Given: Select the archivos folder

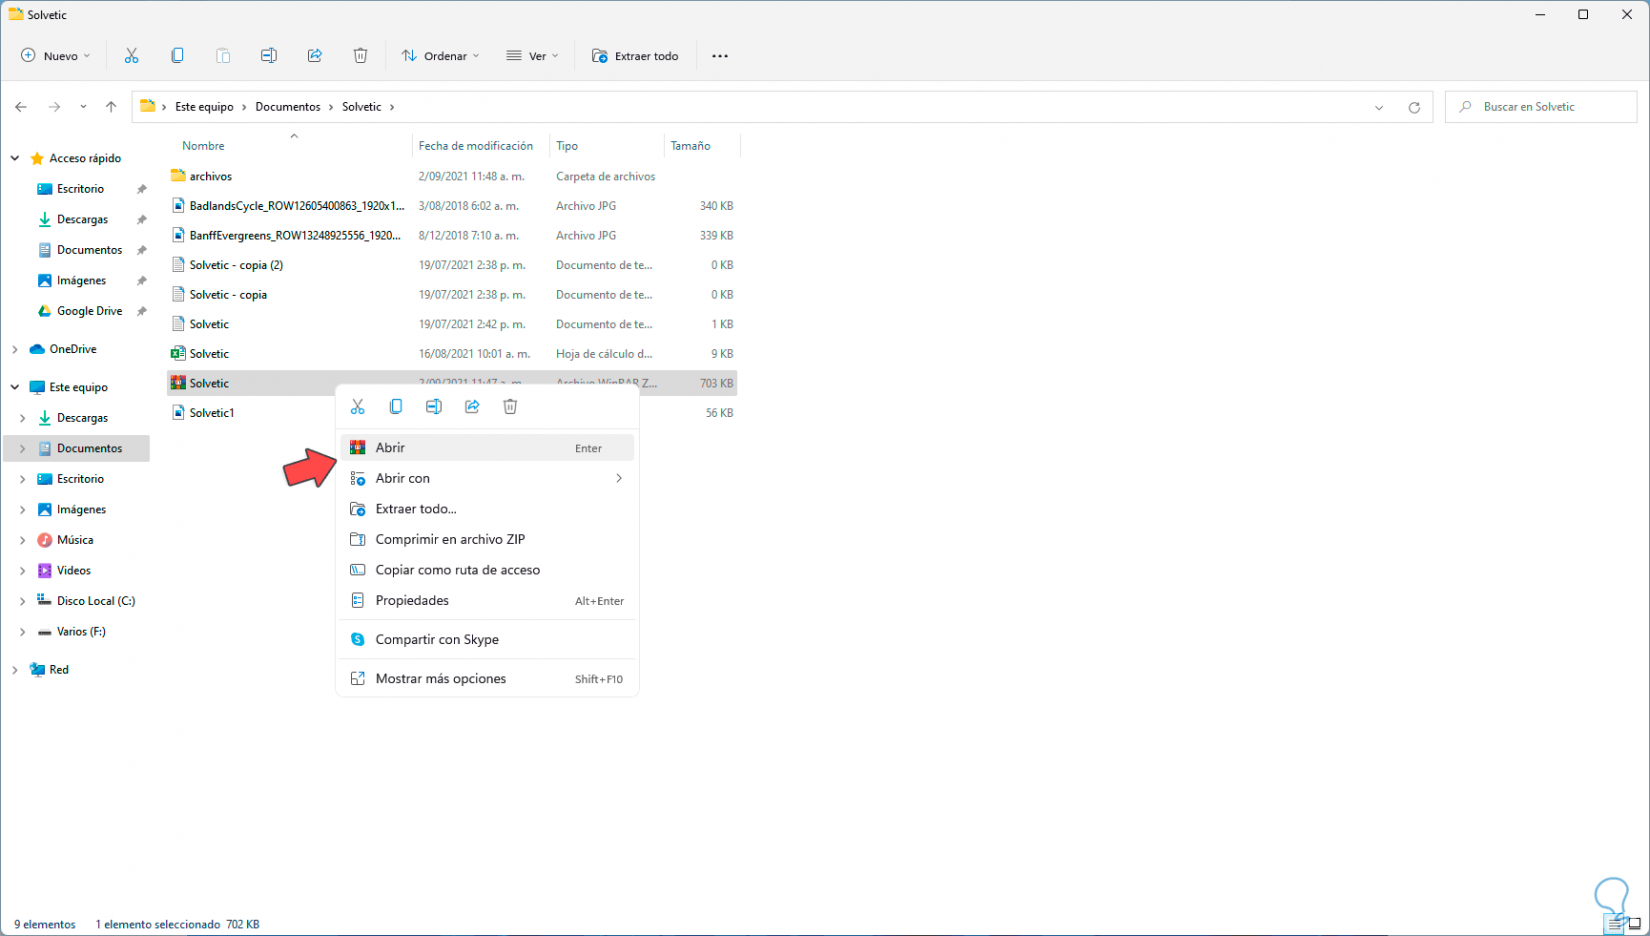Looking at the screenshot, I should 452,176.
